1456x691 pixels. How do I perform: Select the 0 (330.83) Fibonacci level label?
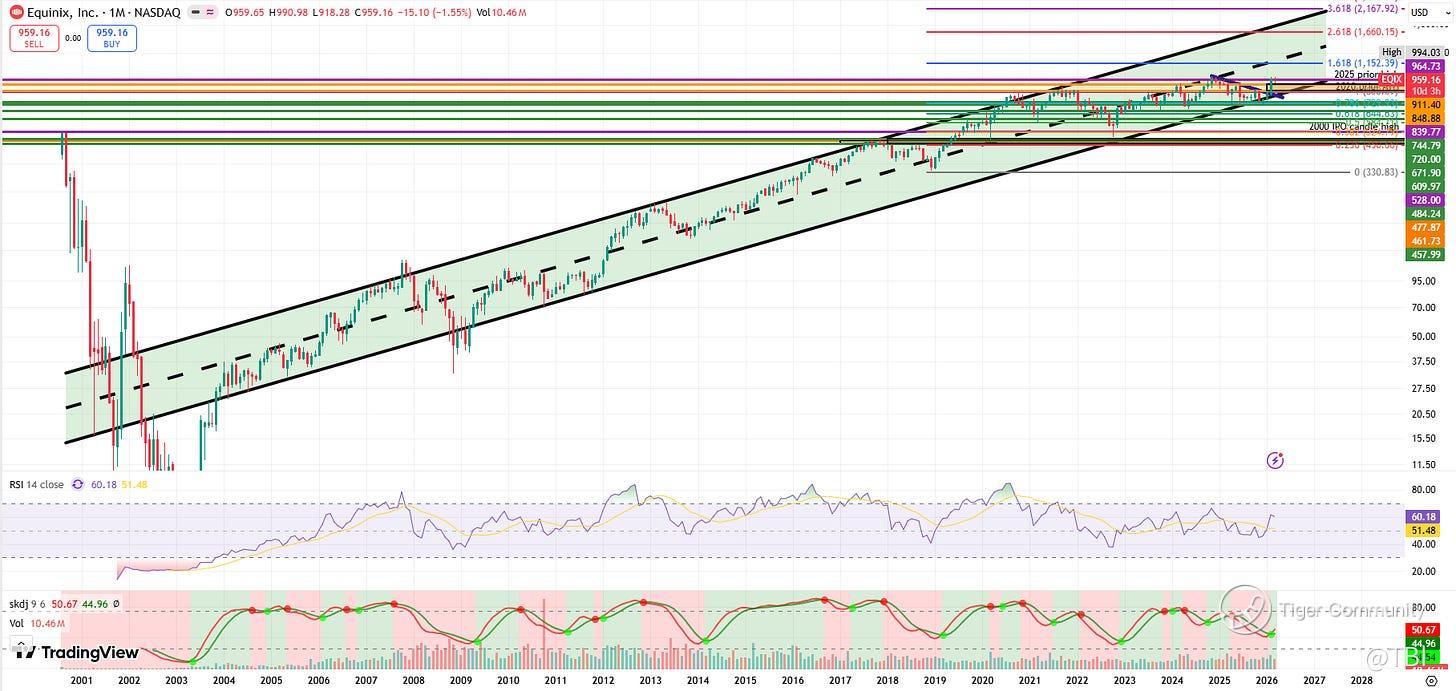(x=1377, y=172)
